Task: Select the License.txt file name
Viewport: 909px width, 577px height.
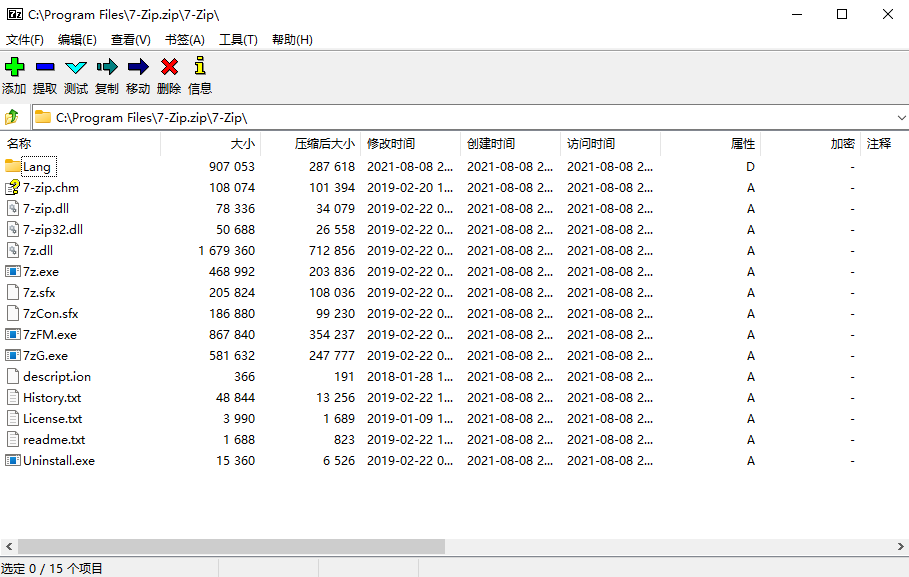Action: [x=53, y=419]
